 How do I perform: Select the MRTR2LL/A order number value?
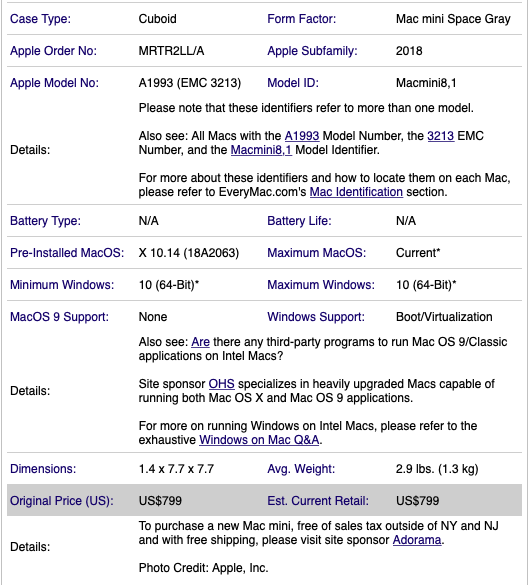click(x=171, y=51)
